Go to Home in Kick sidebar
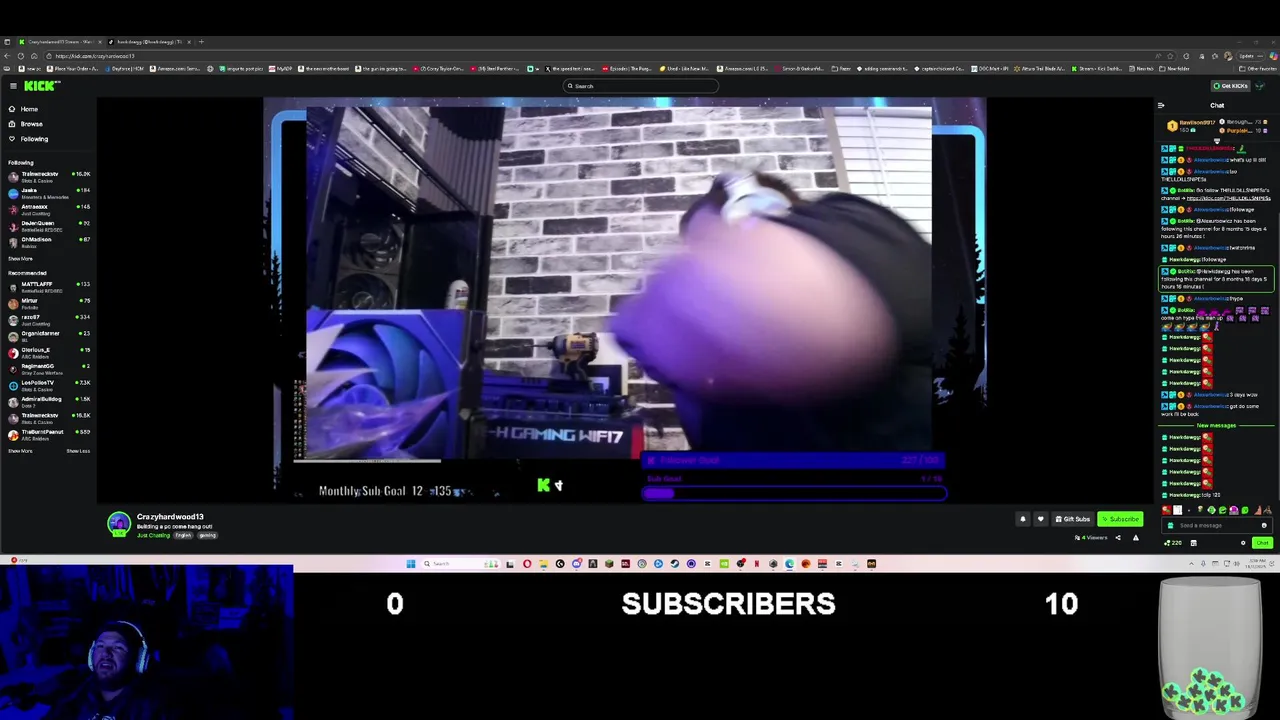1280x720 pixels. (x=23, y=109)
